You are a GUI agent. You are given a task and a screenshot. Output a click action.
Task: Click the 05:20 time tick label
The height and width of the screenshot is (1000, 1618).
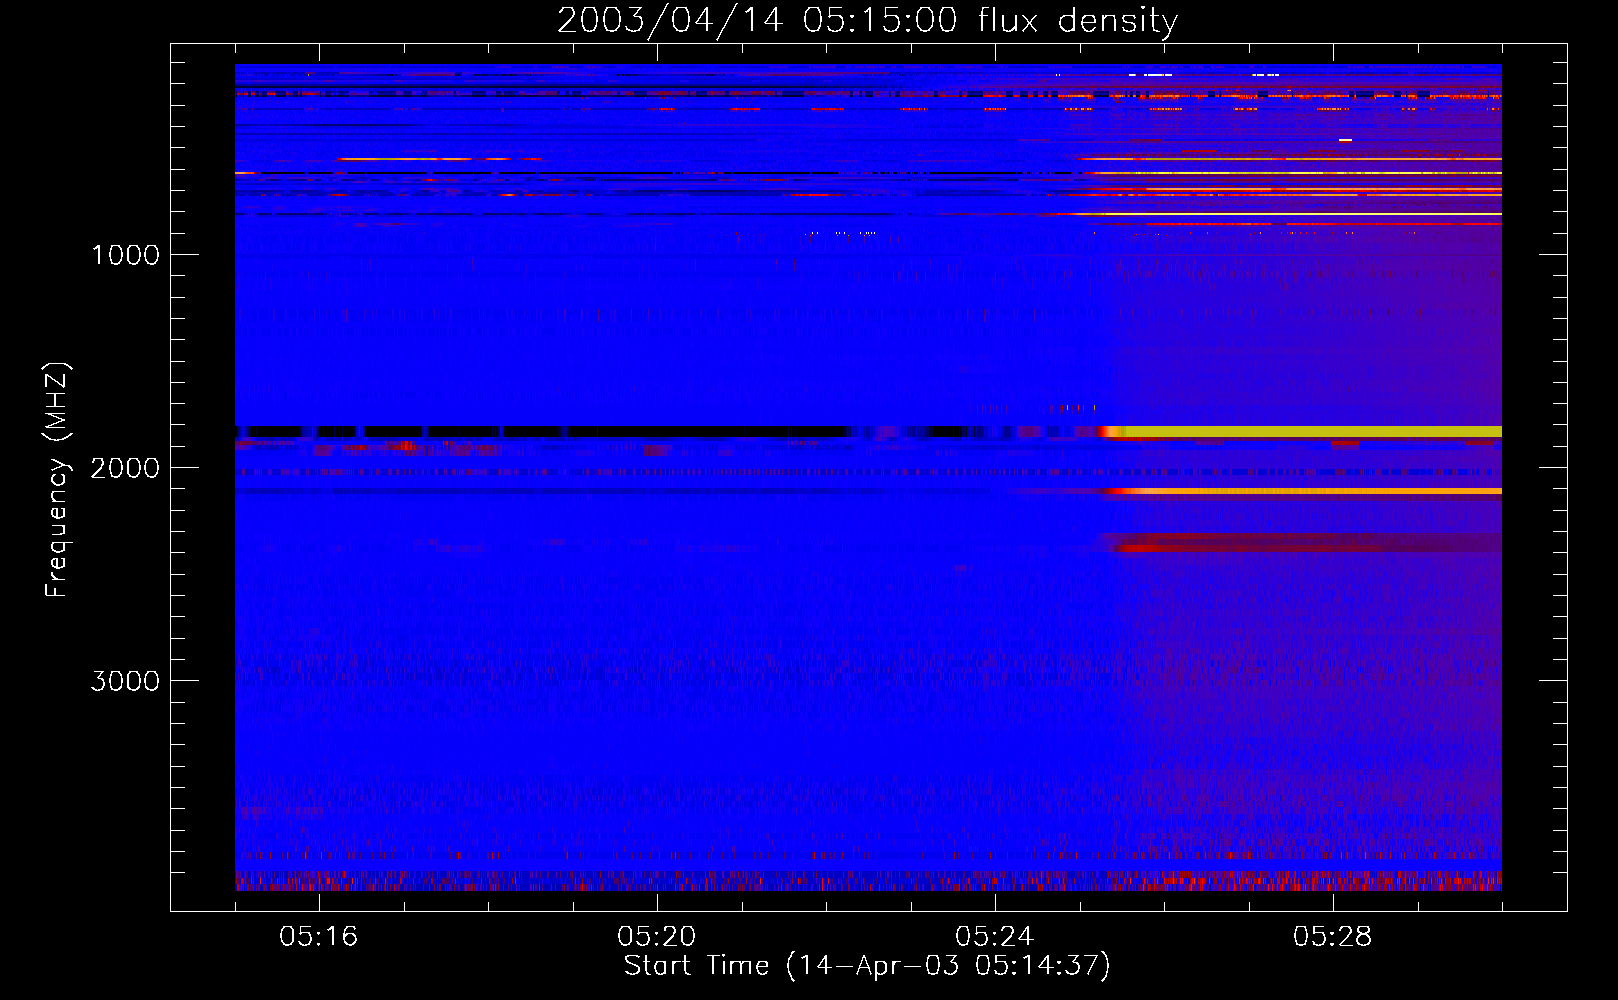(x=657, y=937)
